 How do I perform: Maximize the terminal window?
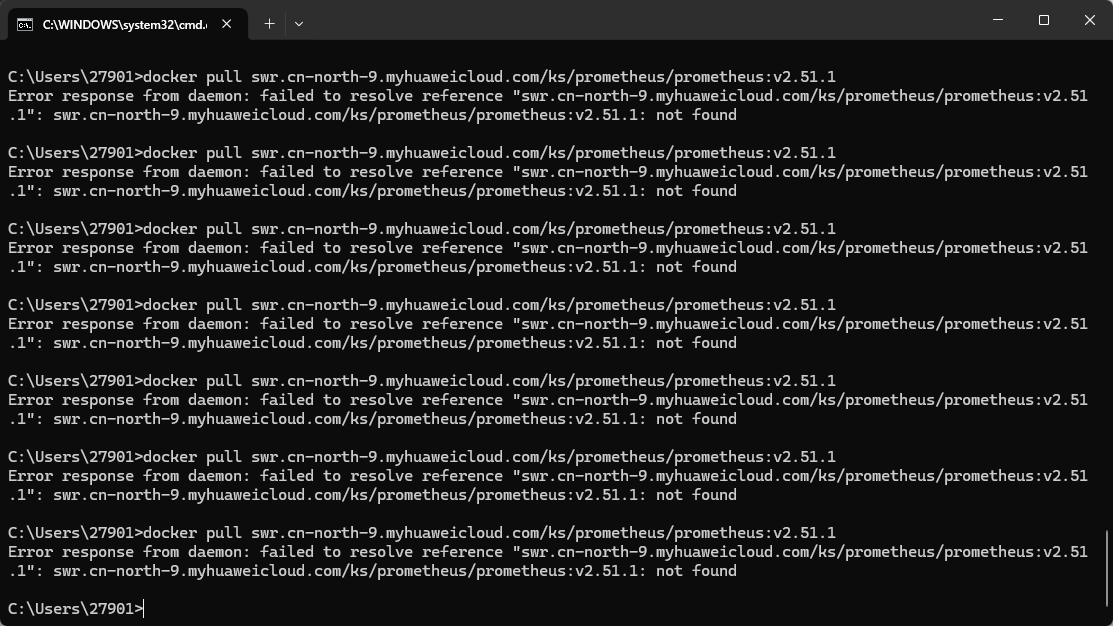[x=1043, y=20]
